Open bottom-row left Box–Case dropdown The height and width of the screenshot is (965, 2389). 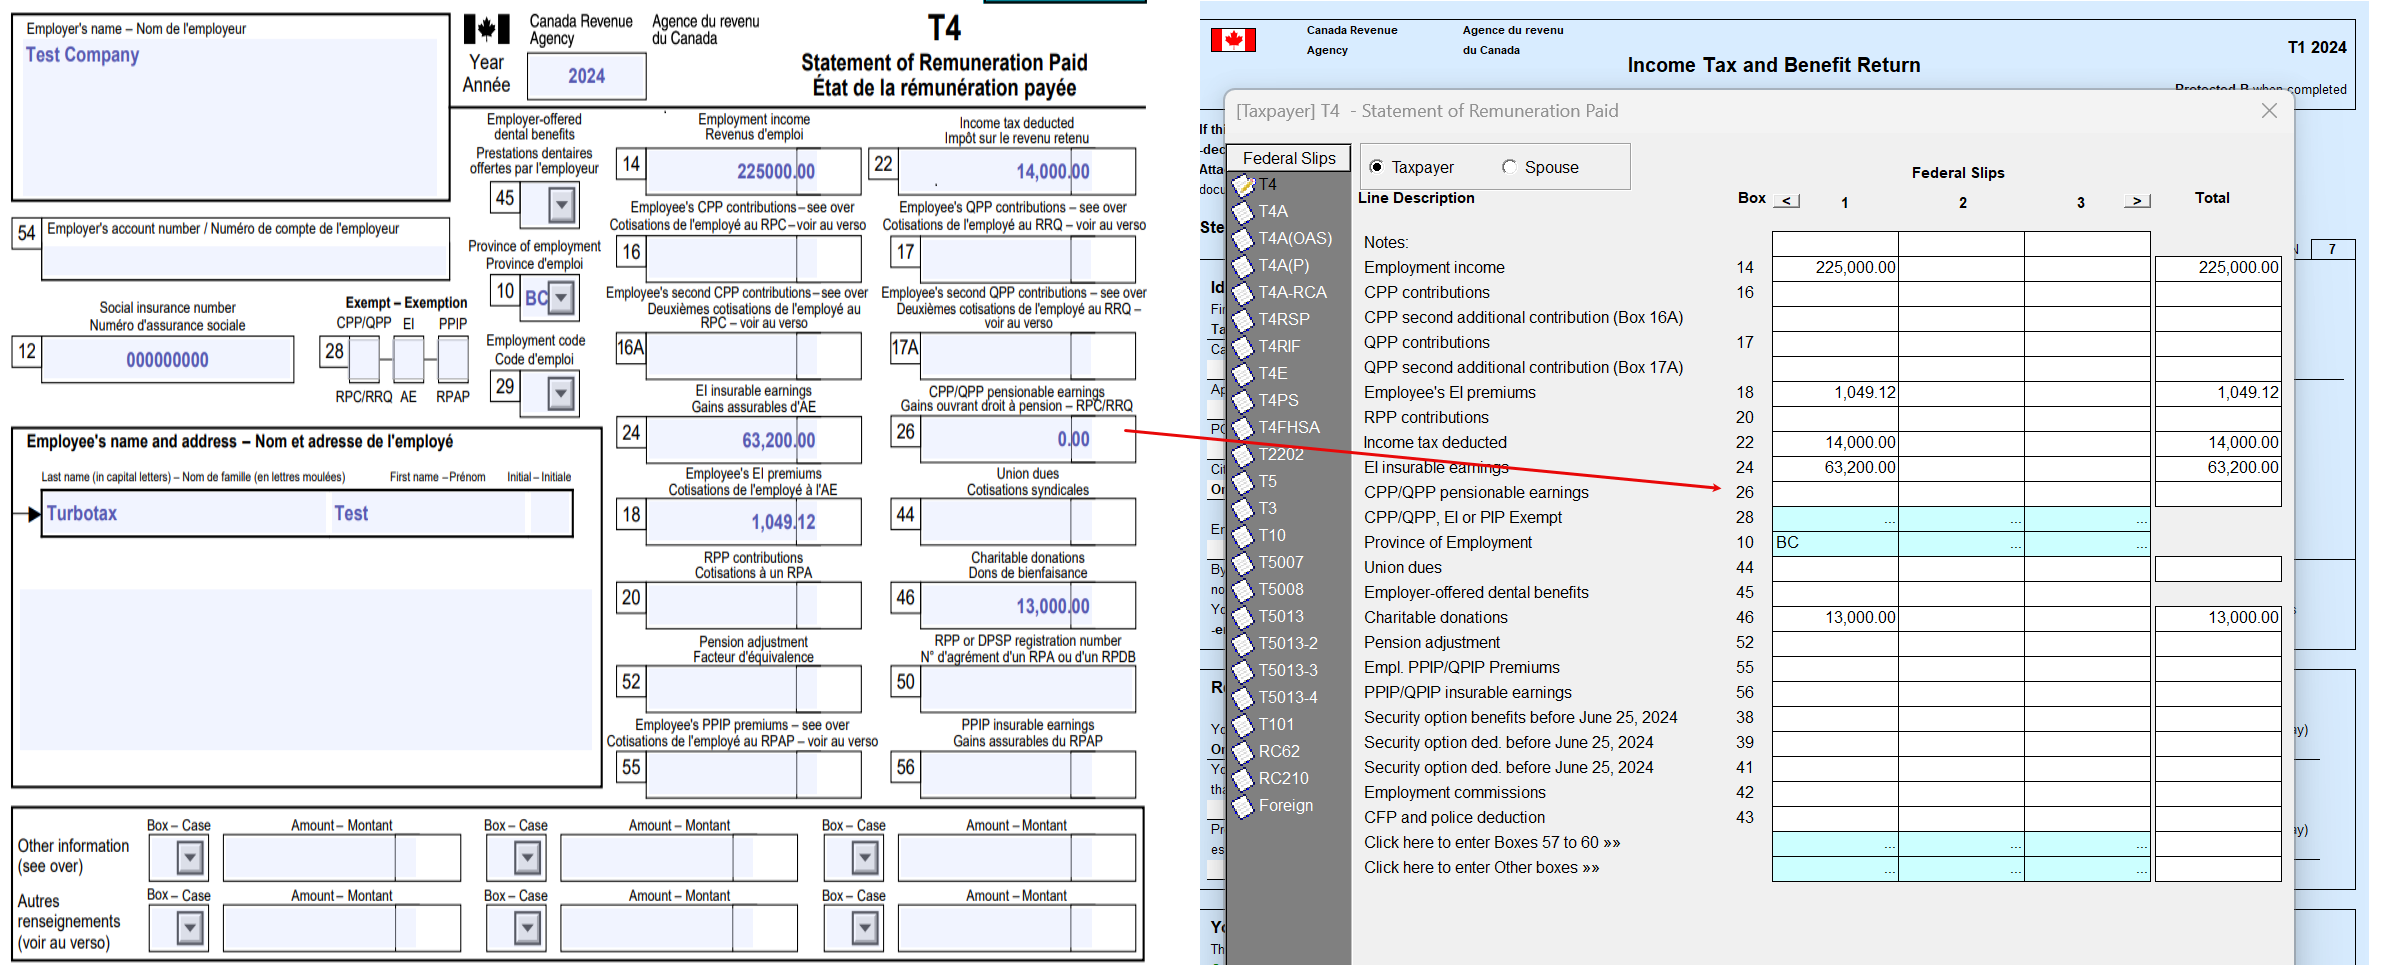tap(190, 928)
